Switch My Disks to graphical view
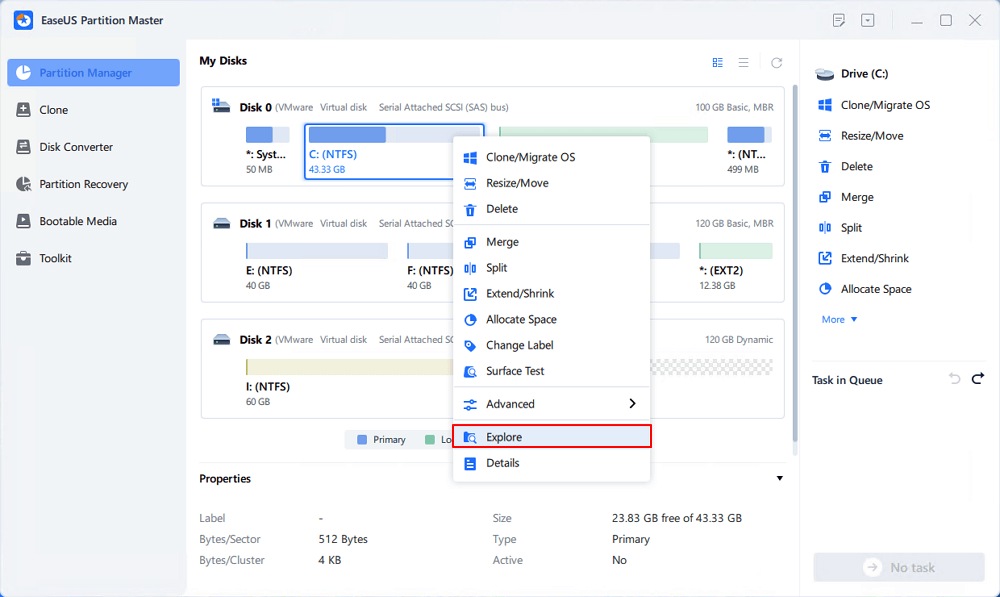Image resolution: width=1000 pixels, height=597 pixels. click(x=717, y=62)
